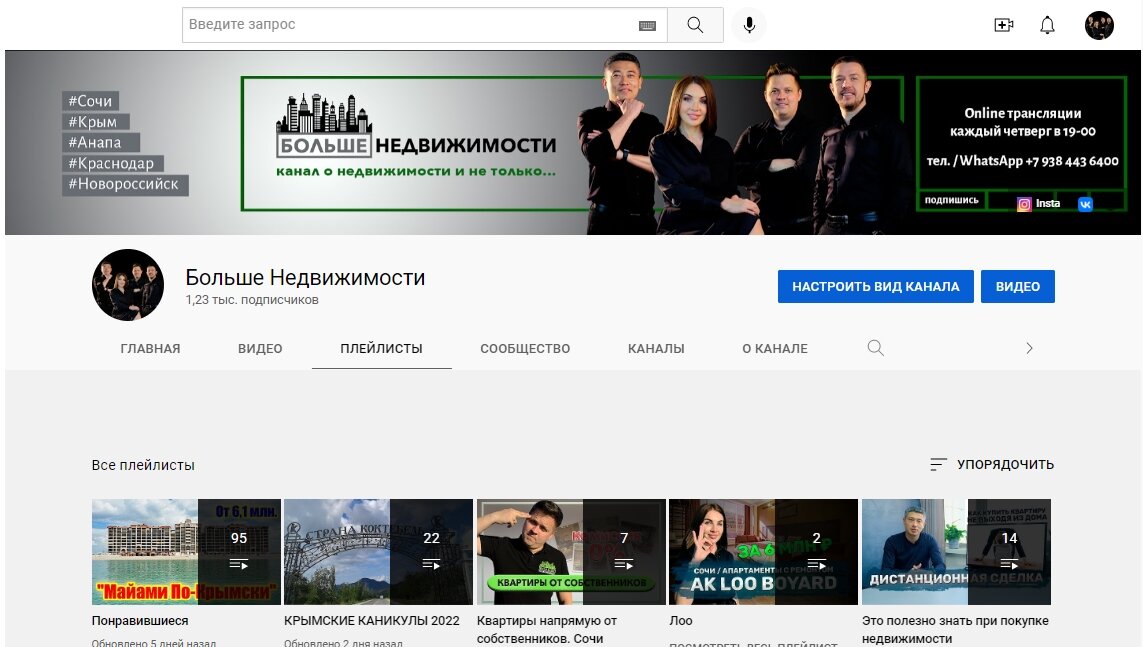Open the Instagram link on banner
The height and width of the screenshot is (647, 1143).
pos(1039,204)
